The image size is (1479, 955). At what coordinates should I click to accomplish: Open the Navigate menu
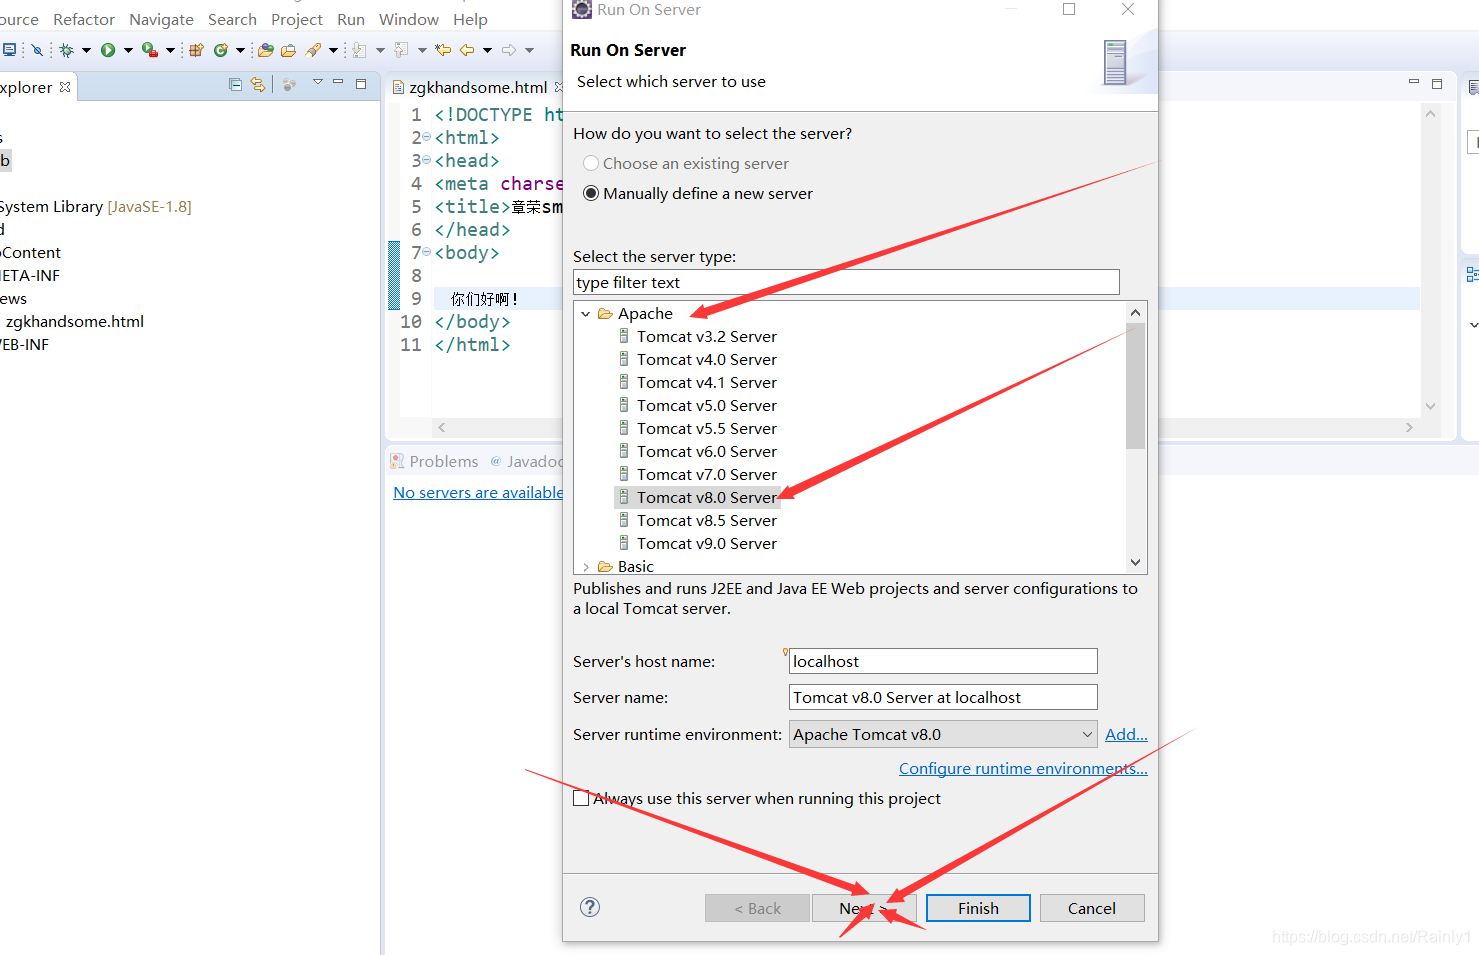tap(161, 19)
